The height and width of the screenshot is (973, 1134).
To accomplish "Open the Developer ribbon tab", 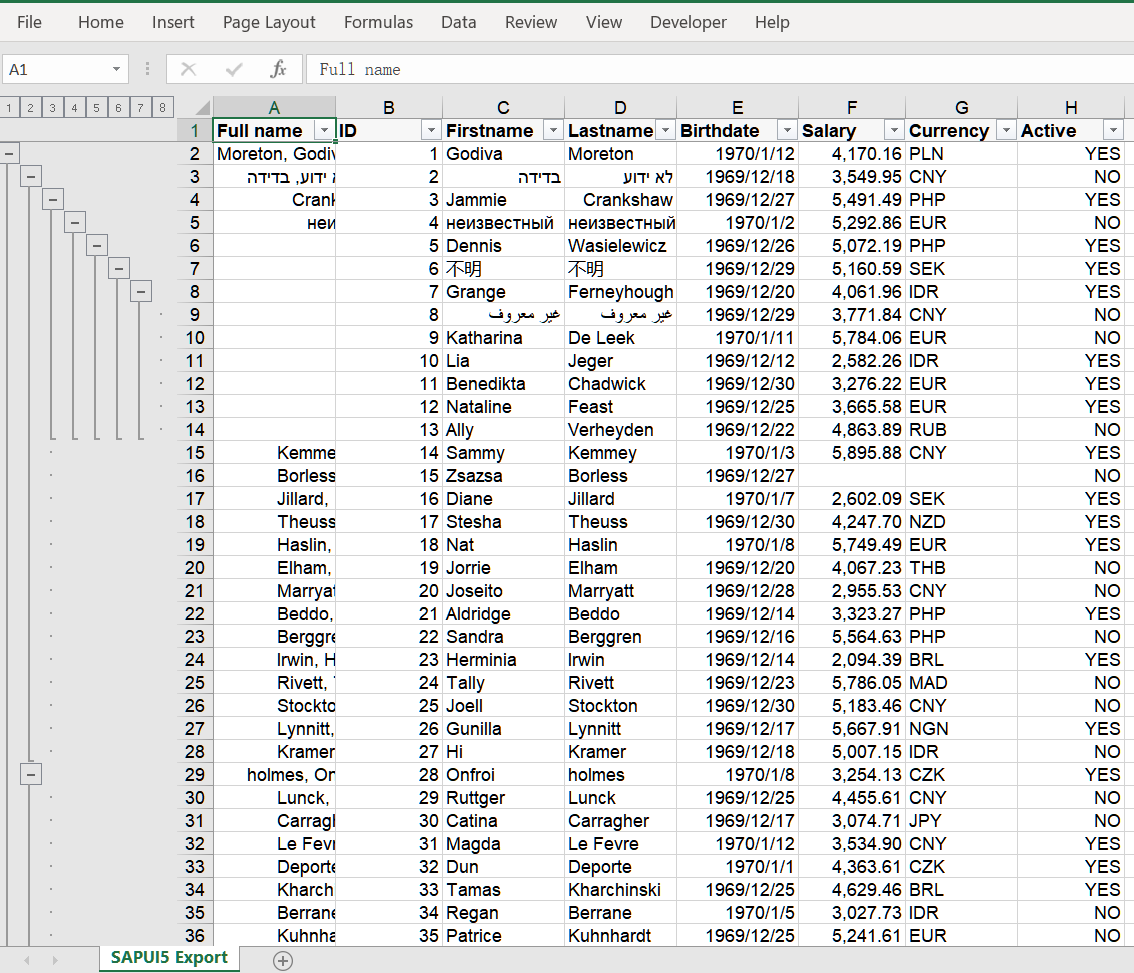I will (688, 22).
